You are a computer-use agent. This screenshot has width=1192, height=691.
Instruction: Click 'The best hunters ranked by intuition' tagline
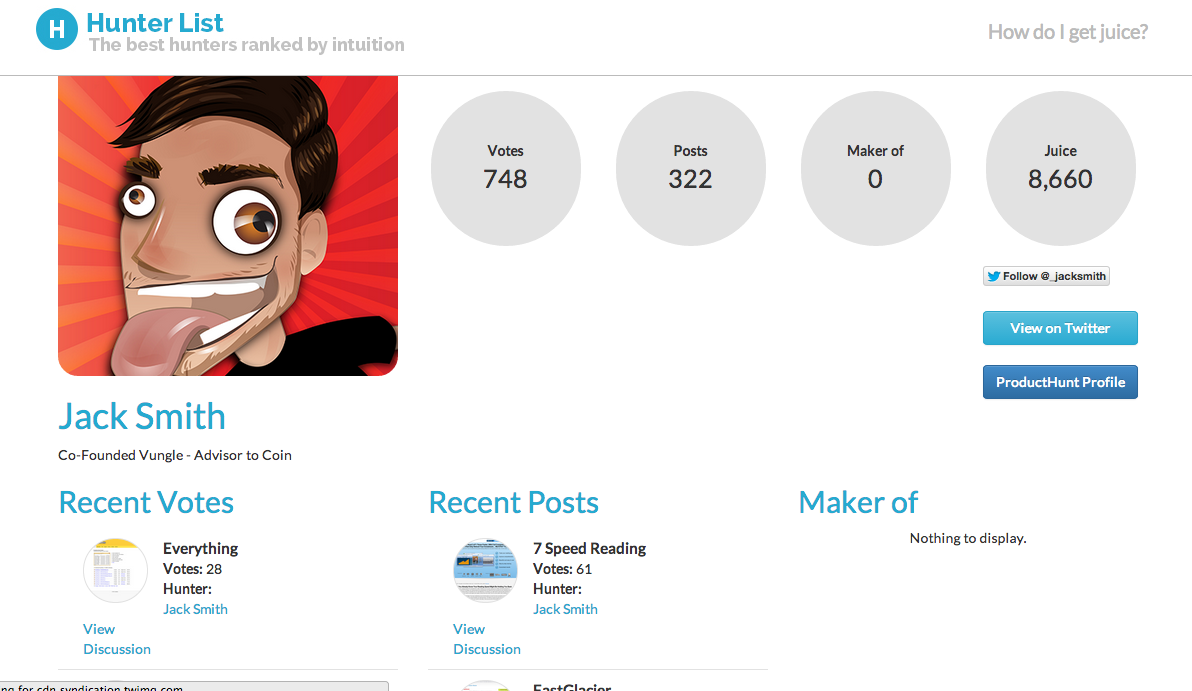click(x=247, y=45)
